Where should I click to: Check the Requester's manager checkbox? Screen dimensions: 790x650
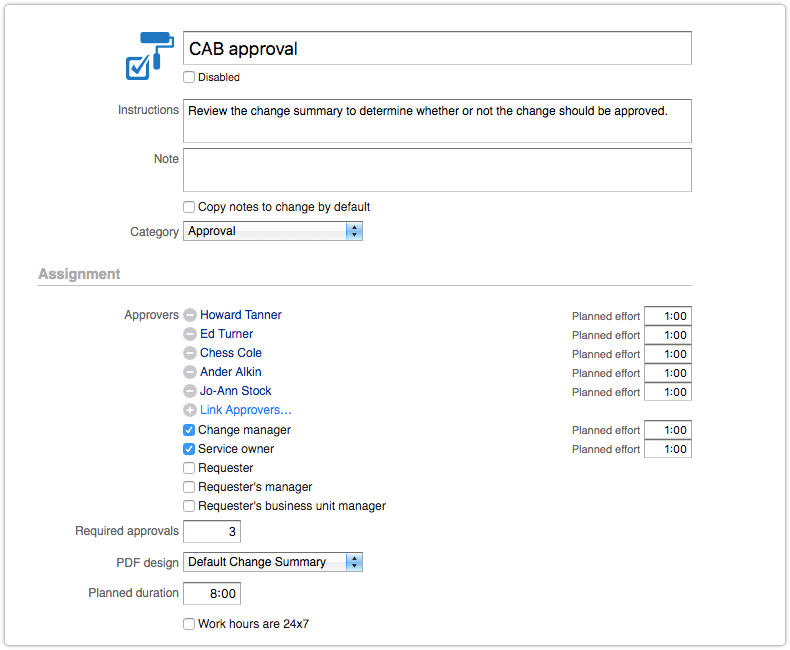(189, 487)
